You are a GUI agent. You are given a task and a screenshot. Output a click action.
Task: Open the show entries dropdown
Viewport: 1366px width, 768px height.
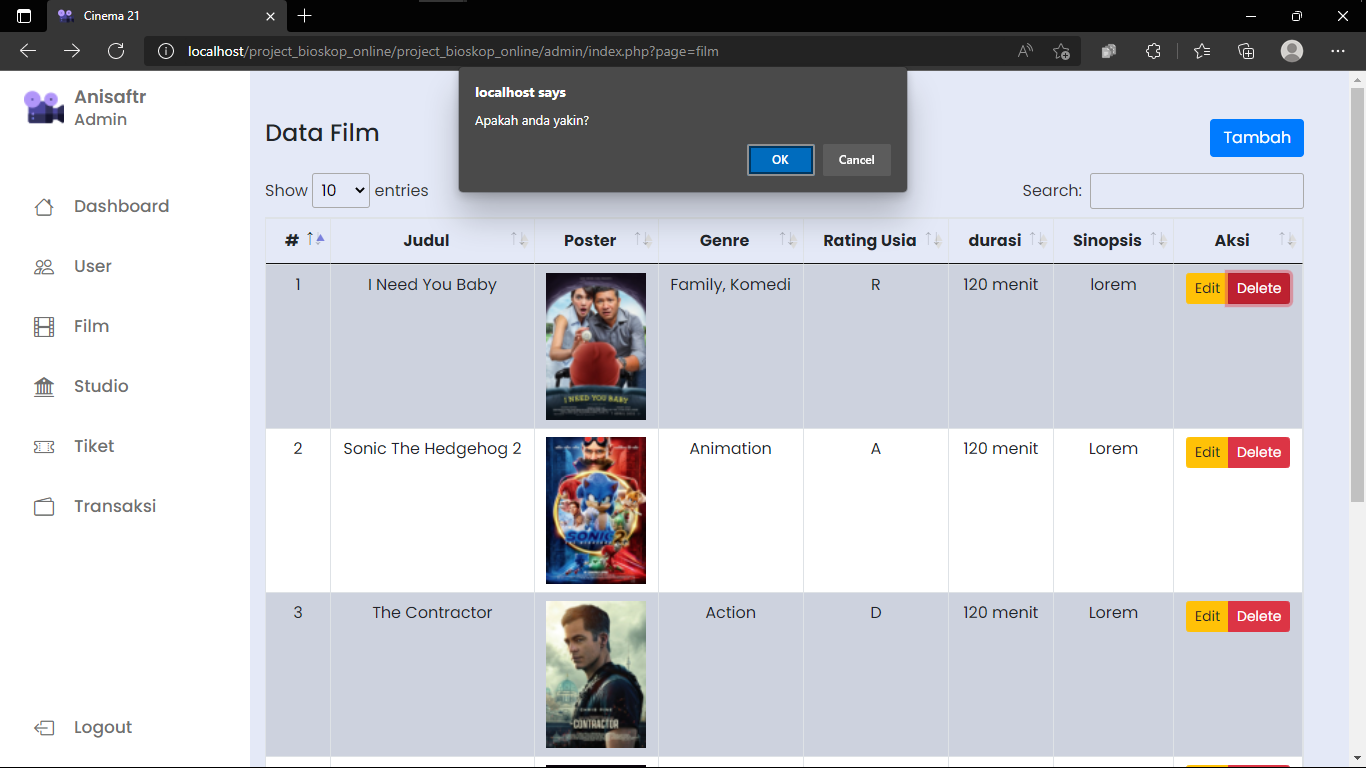tap(341, 190)
